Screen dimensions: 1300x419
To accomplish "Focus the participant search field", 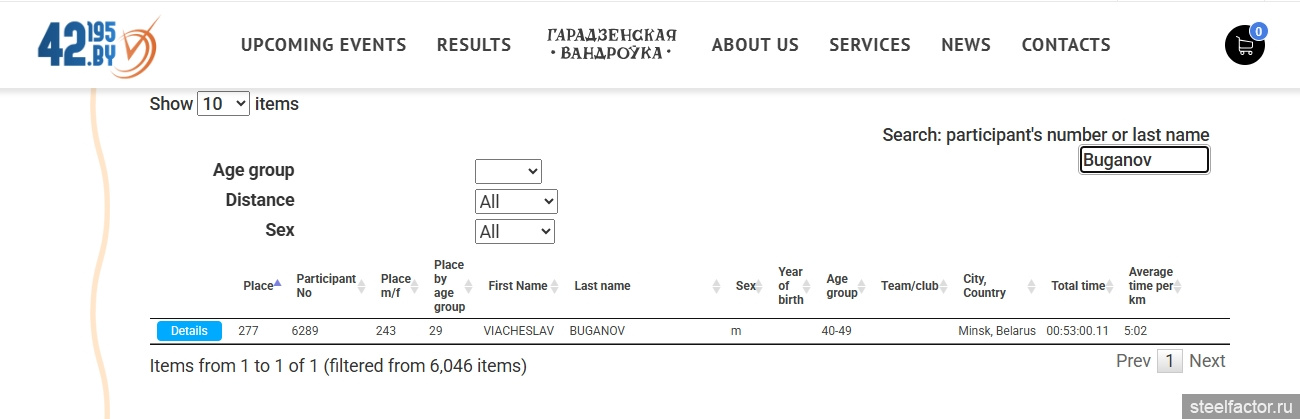I will 1144,160.
